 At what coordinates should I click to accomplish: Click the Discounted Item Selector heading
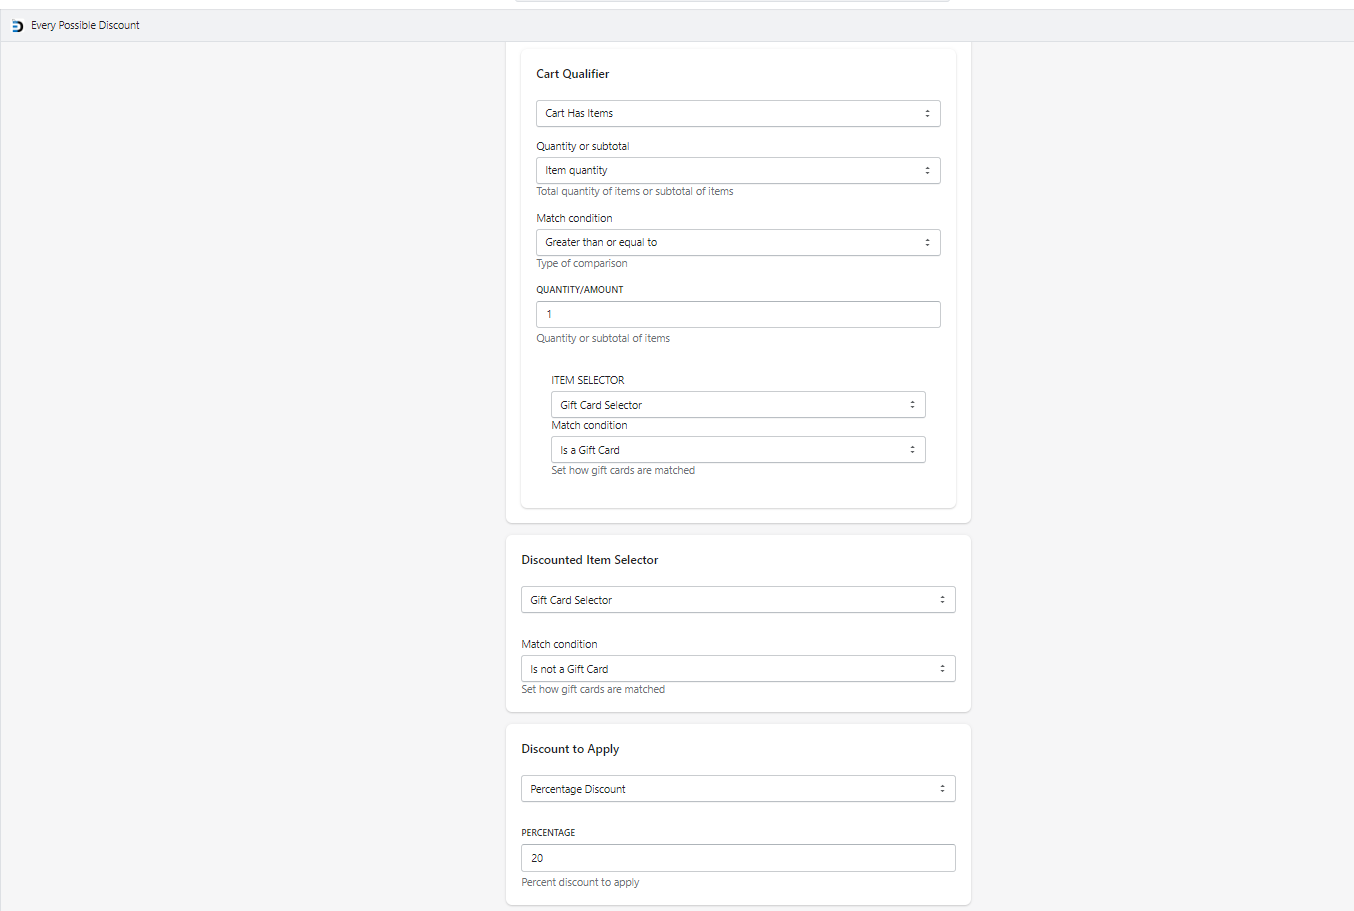pyautogui.click(x=589, y=560)
